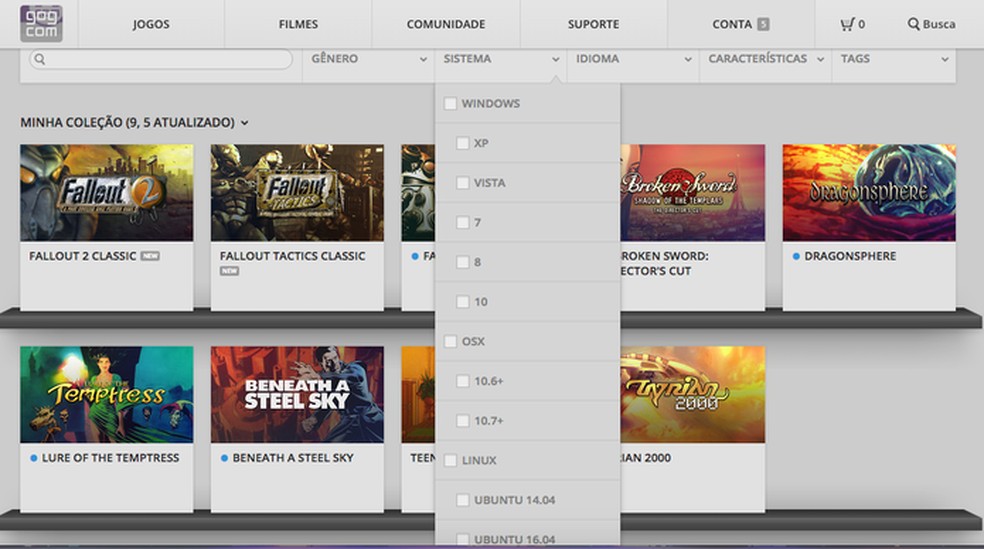Click Beneath a Steel Sky title link
The image size is (984, 549).
tap(292, 458)
